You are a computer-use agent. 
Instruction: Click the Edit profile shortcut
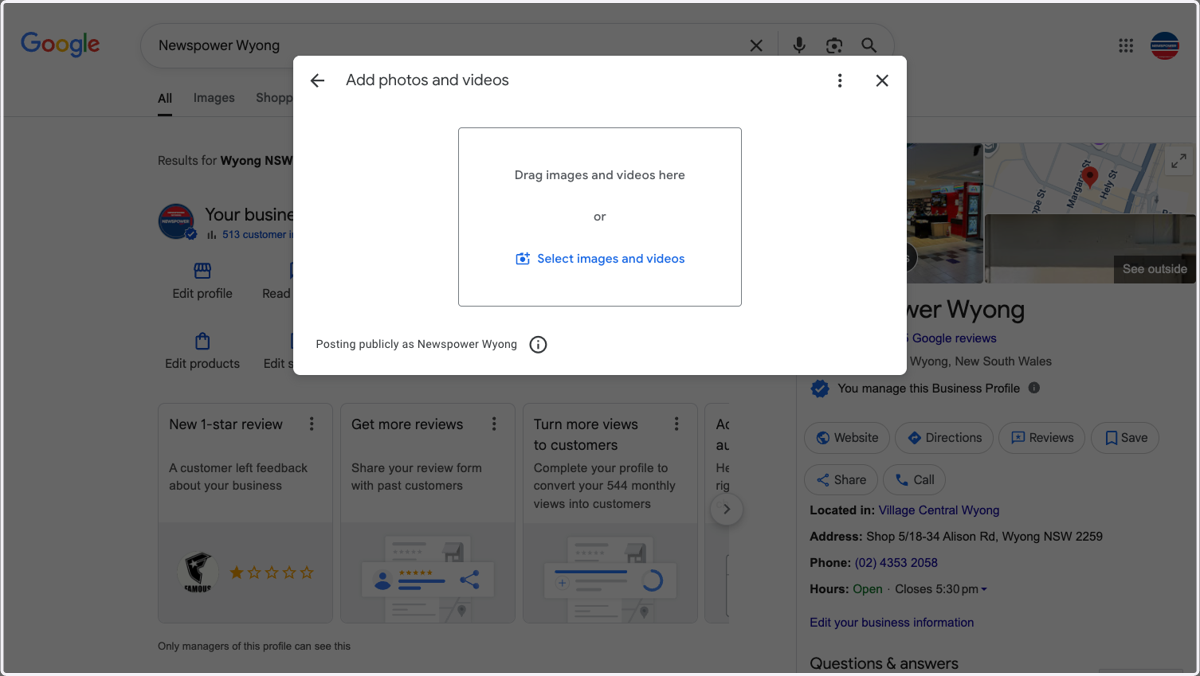202,281
